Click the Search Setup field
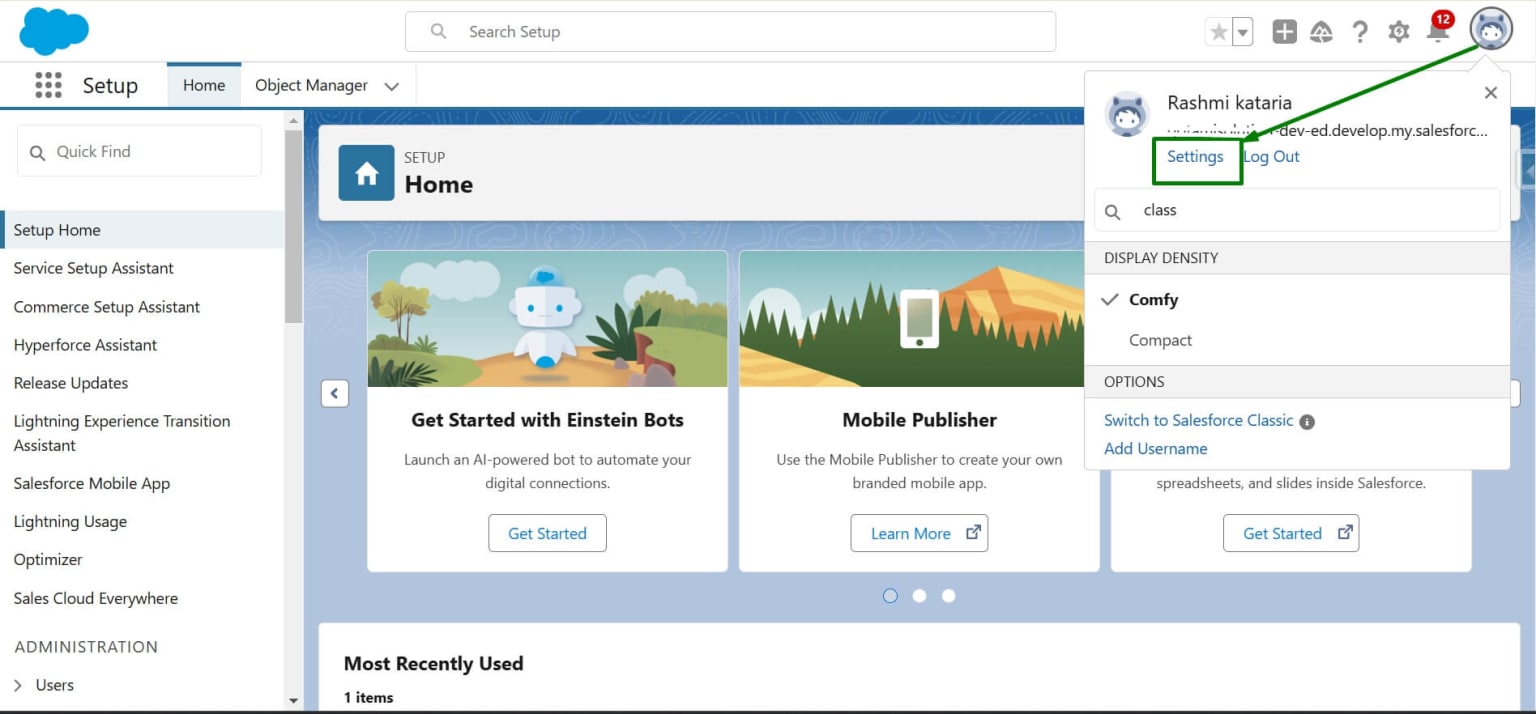 coord(730,32)
